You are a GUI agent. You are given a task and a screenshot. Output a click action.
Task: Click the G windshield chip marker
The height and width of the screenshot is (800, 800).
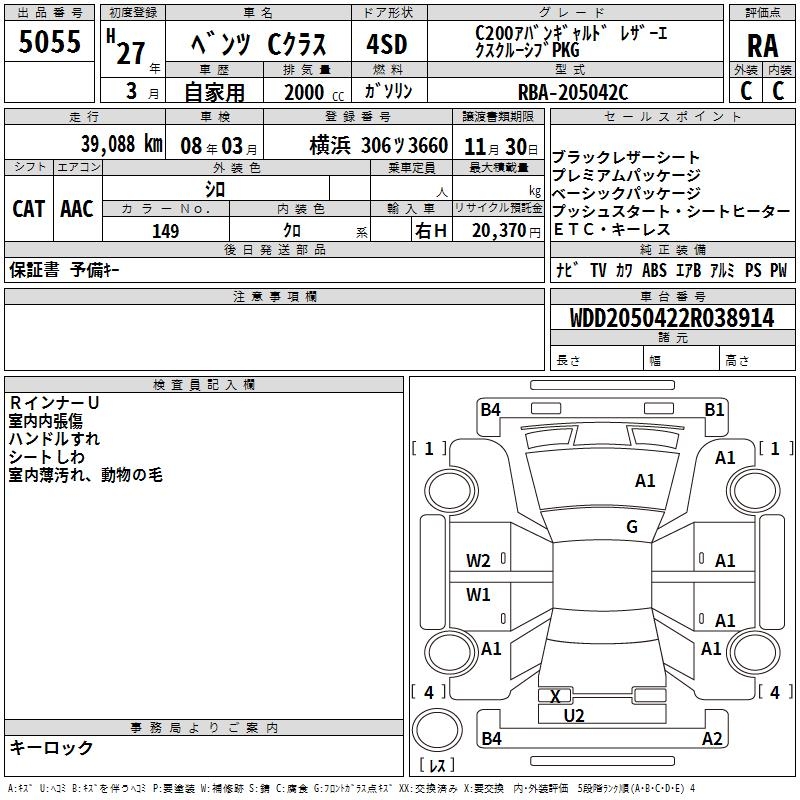click(x=631, y=527)
